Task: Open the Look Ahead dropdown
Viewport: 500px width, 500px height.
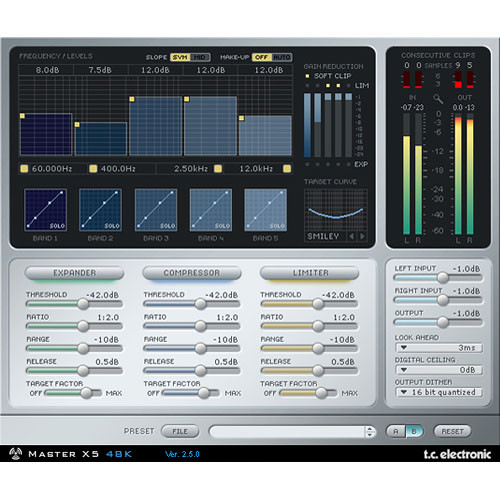Action: click(439, 348)
